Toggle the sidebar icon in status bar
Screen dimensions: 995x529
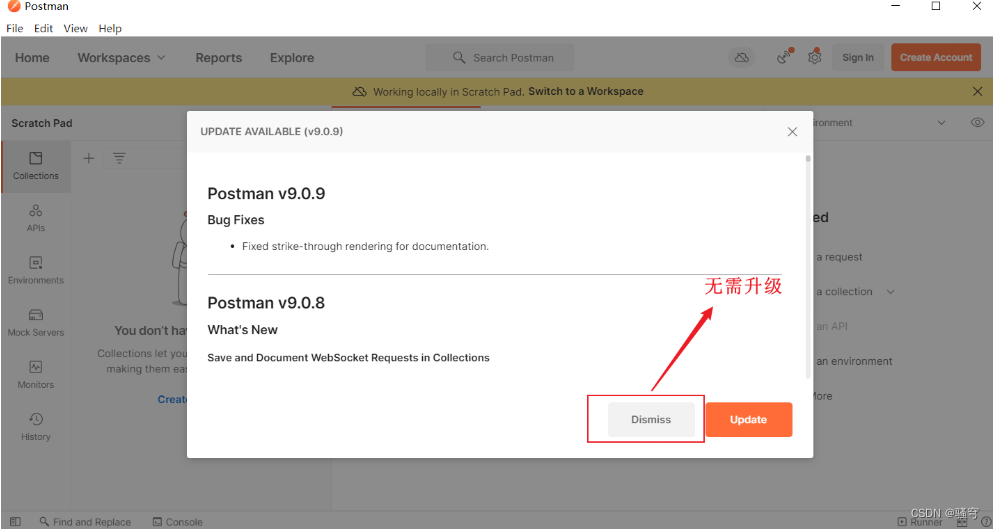click(15, 521)
